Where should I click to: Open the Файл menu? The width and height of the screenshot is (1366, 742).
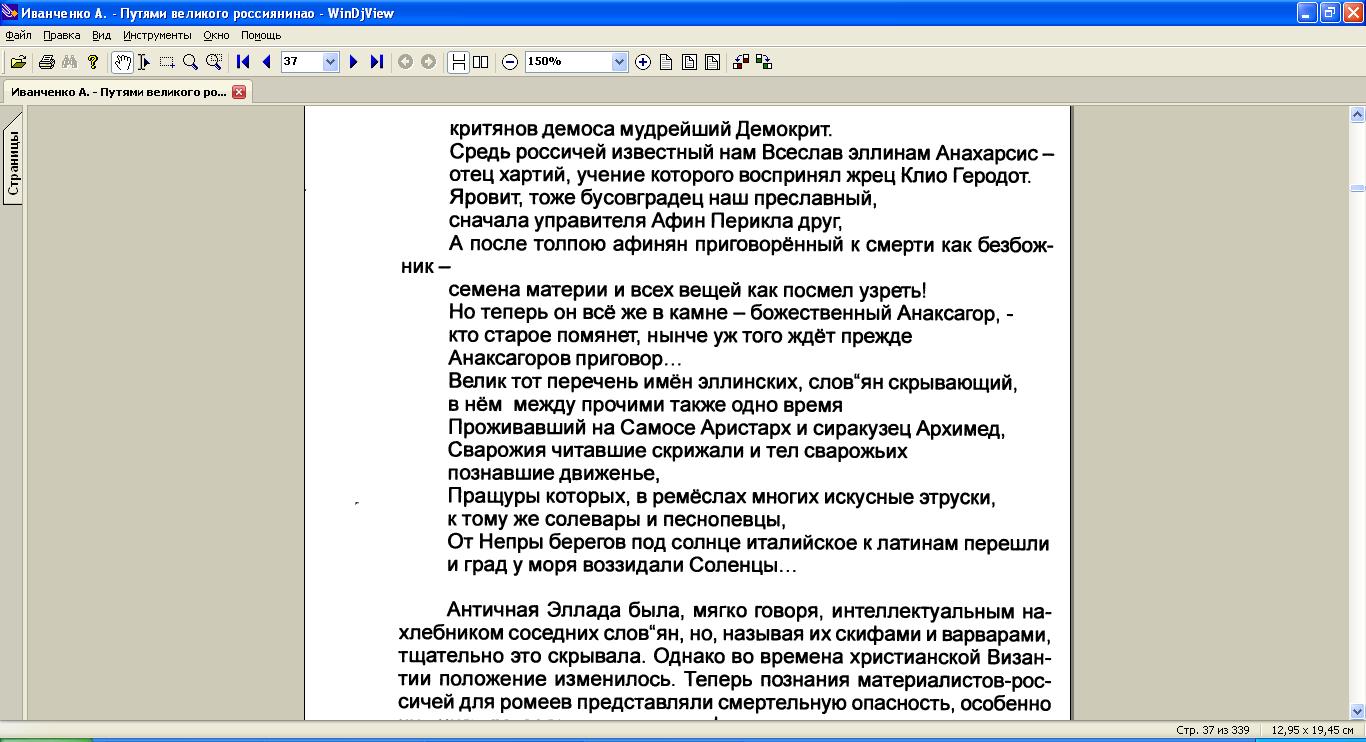pyautogui.click(x=18, y=35)
